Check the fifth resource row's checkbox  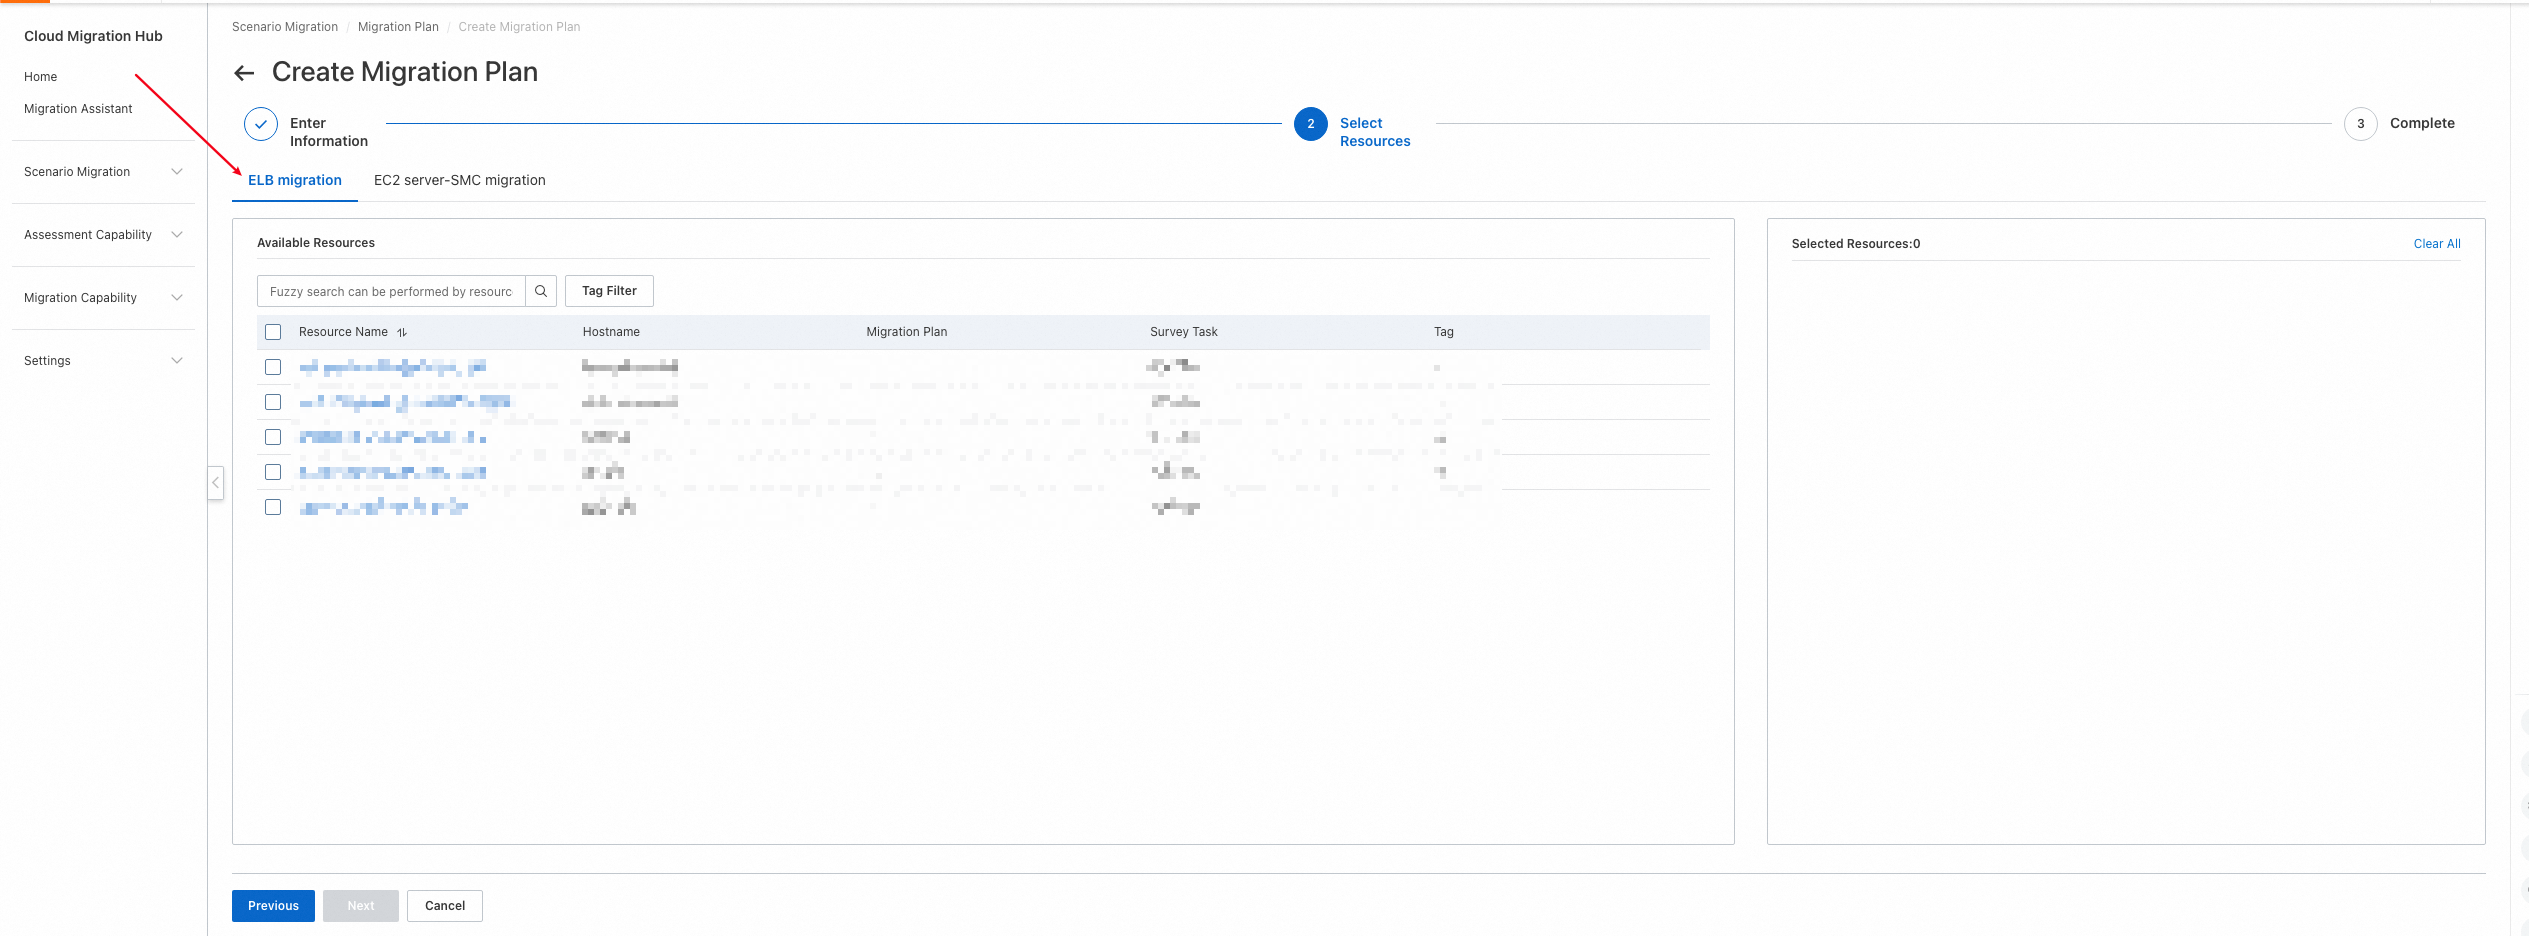pyautogui.click(x=273, y=507)
